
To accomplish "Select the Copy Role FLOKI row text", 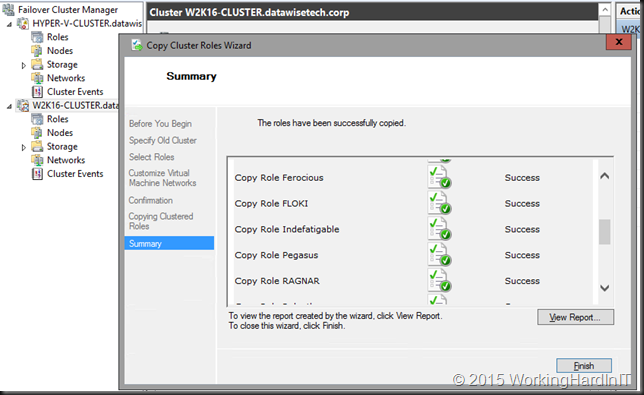I will point(271,203).
